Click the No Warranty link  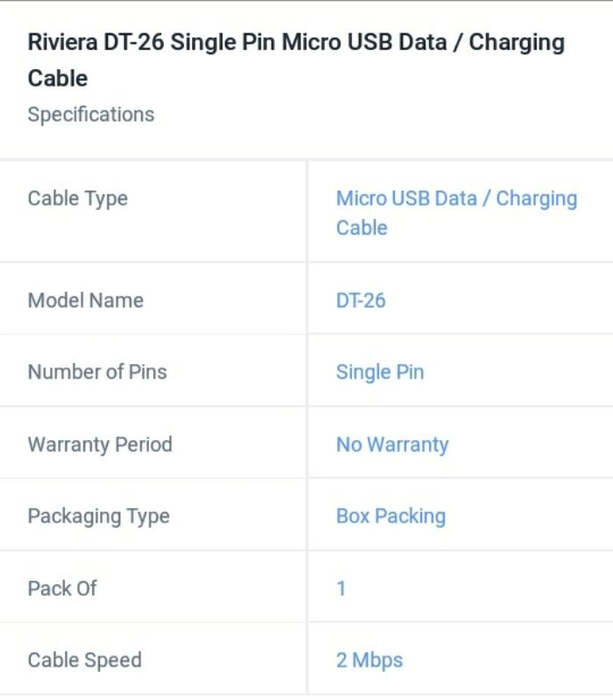(x=392, y=445)
